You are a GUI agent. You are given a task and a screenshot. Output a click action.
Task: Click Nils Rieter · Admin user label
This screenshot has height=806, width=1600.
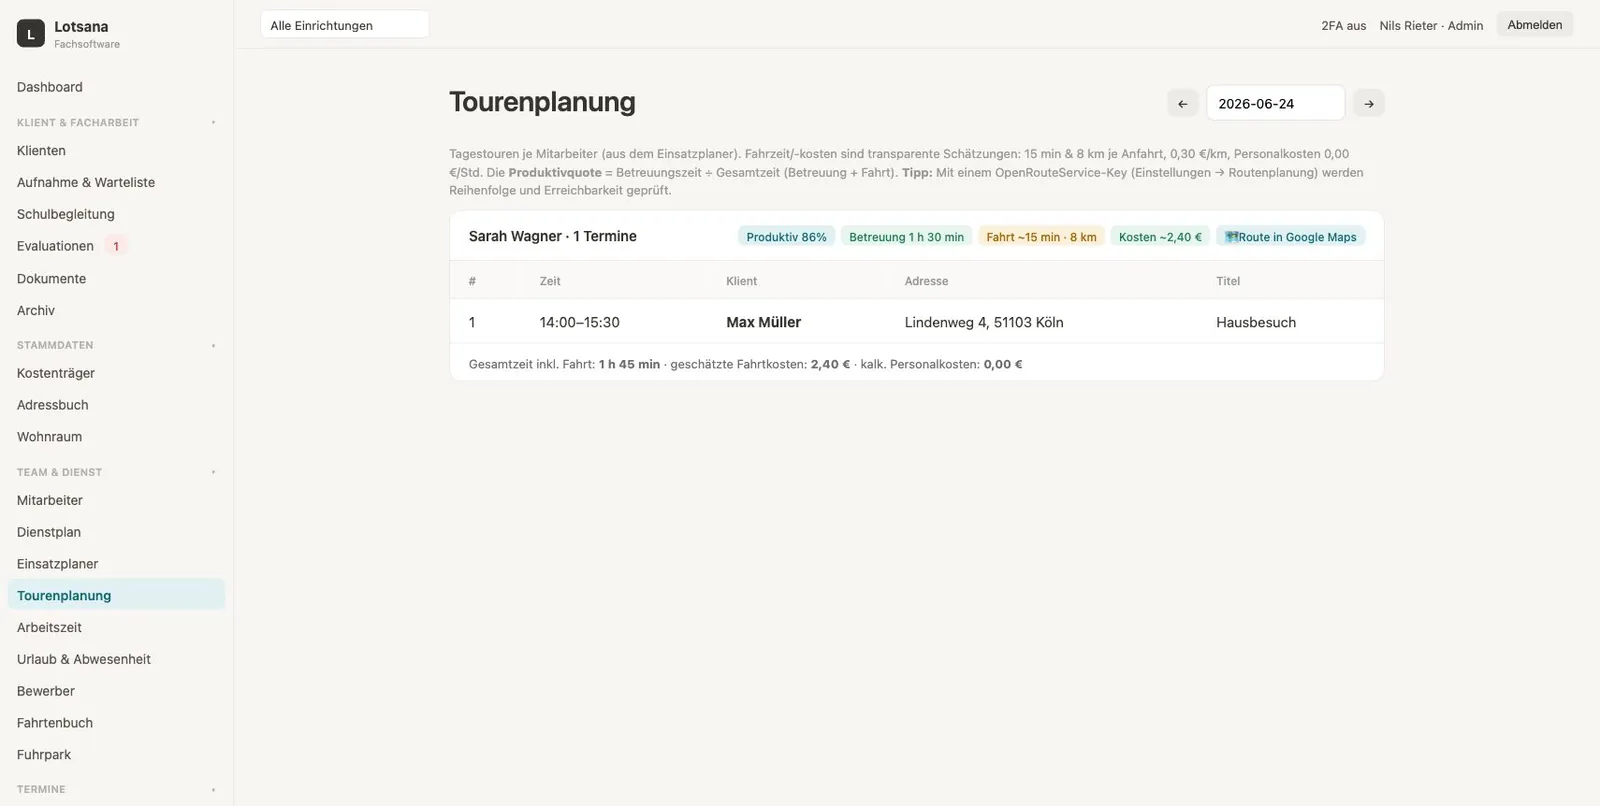(x=1431, y=26)
